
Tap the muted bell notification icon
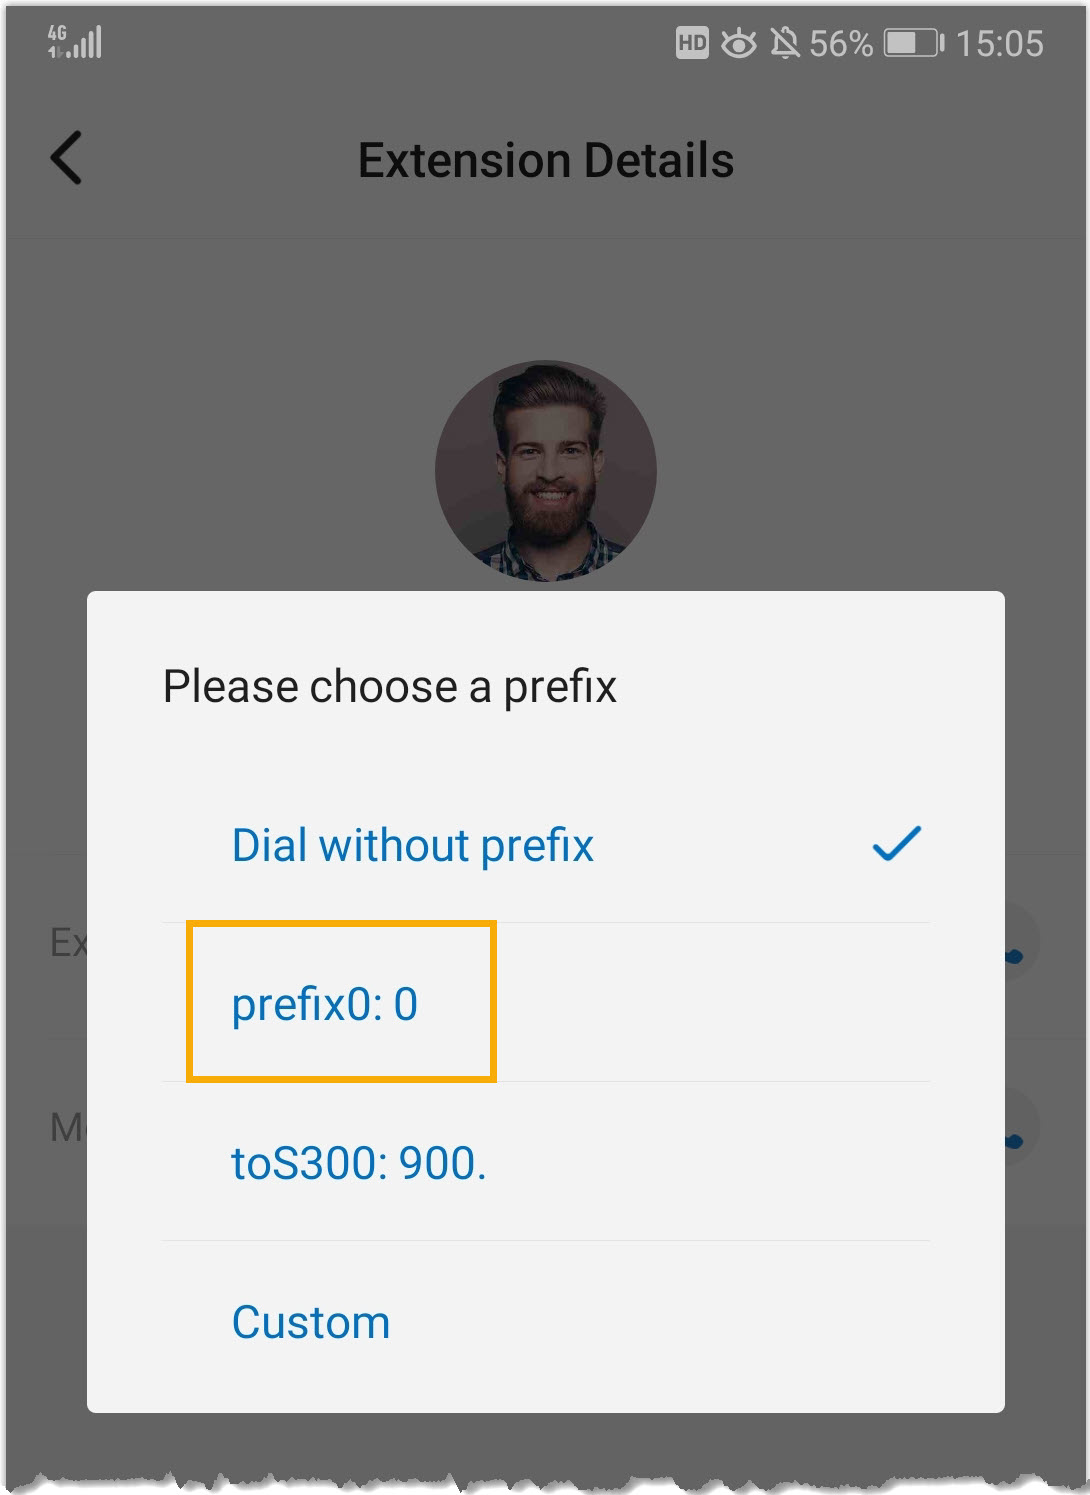click(x=785, y=43)
